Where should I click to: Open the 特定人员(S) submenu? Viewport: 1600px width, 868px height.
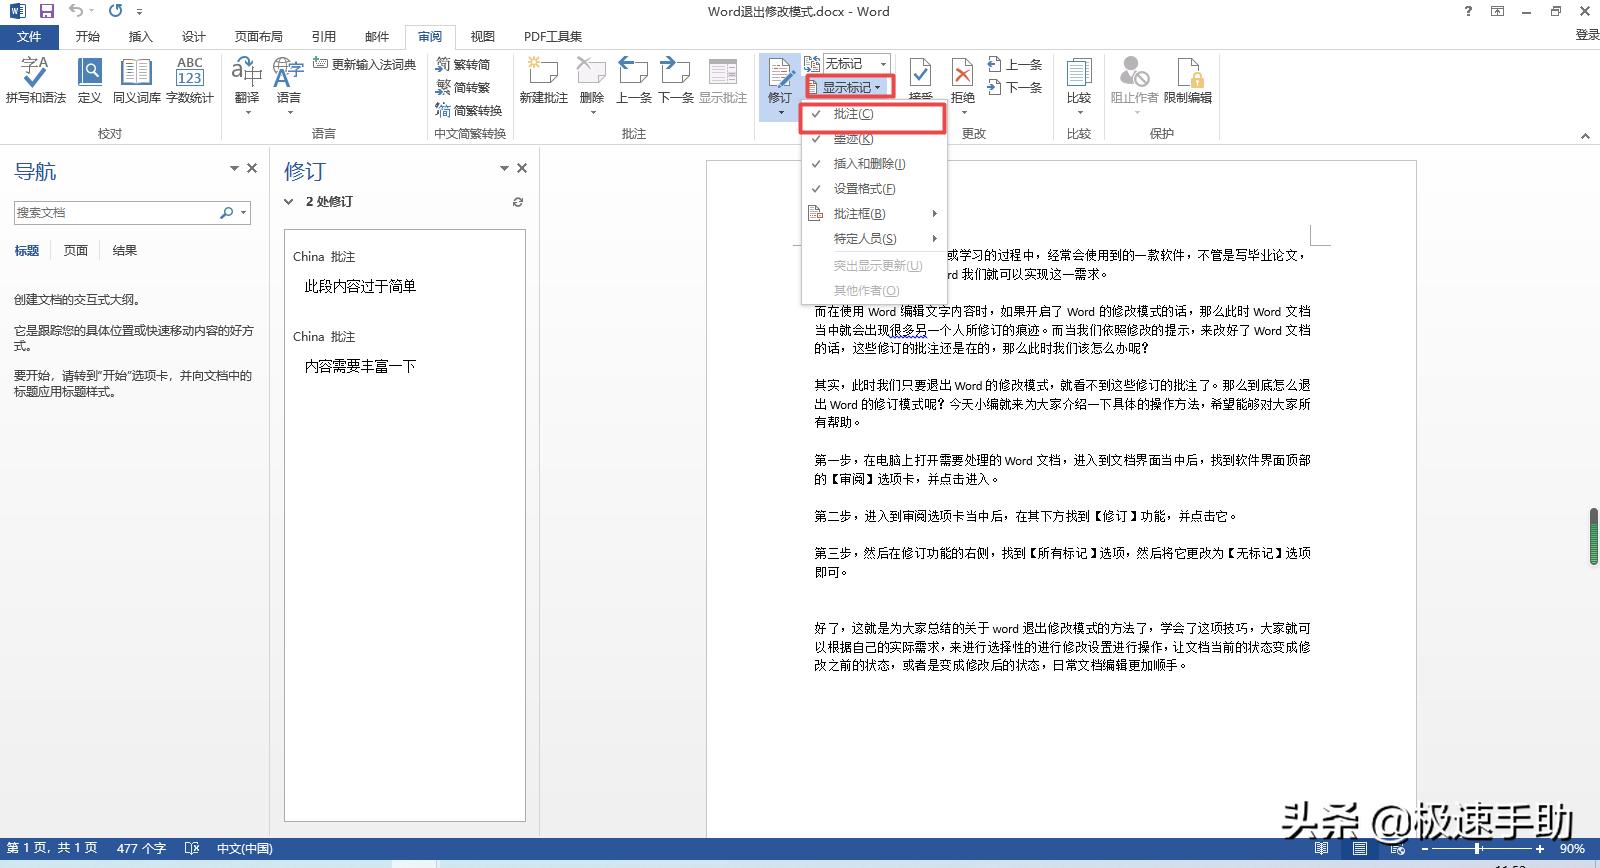873,239
